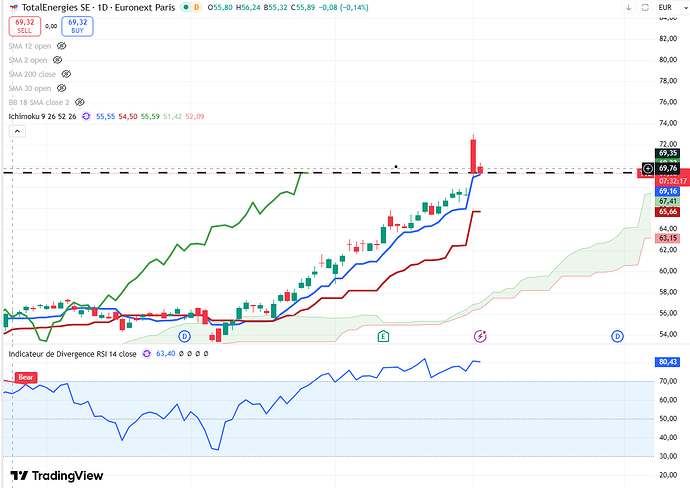Toggle visibility of SMA 200 close
690x488 pixels.
66,74
